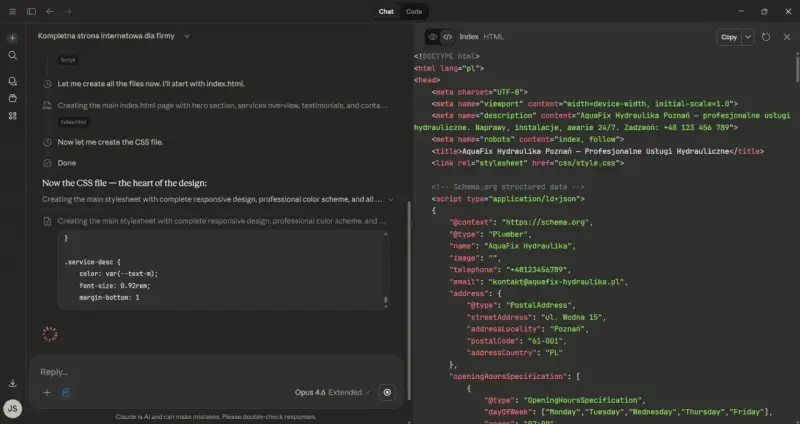The height and width of the screenshot is (424, 800).
Task: Toggle the sidebar panel icon
Action: click(x=31, y=11)
